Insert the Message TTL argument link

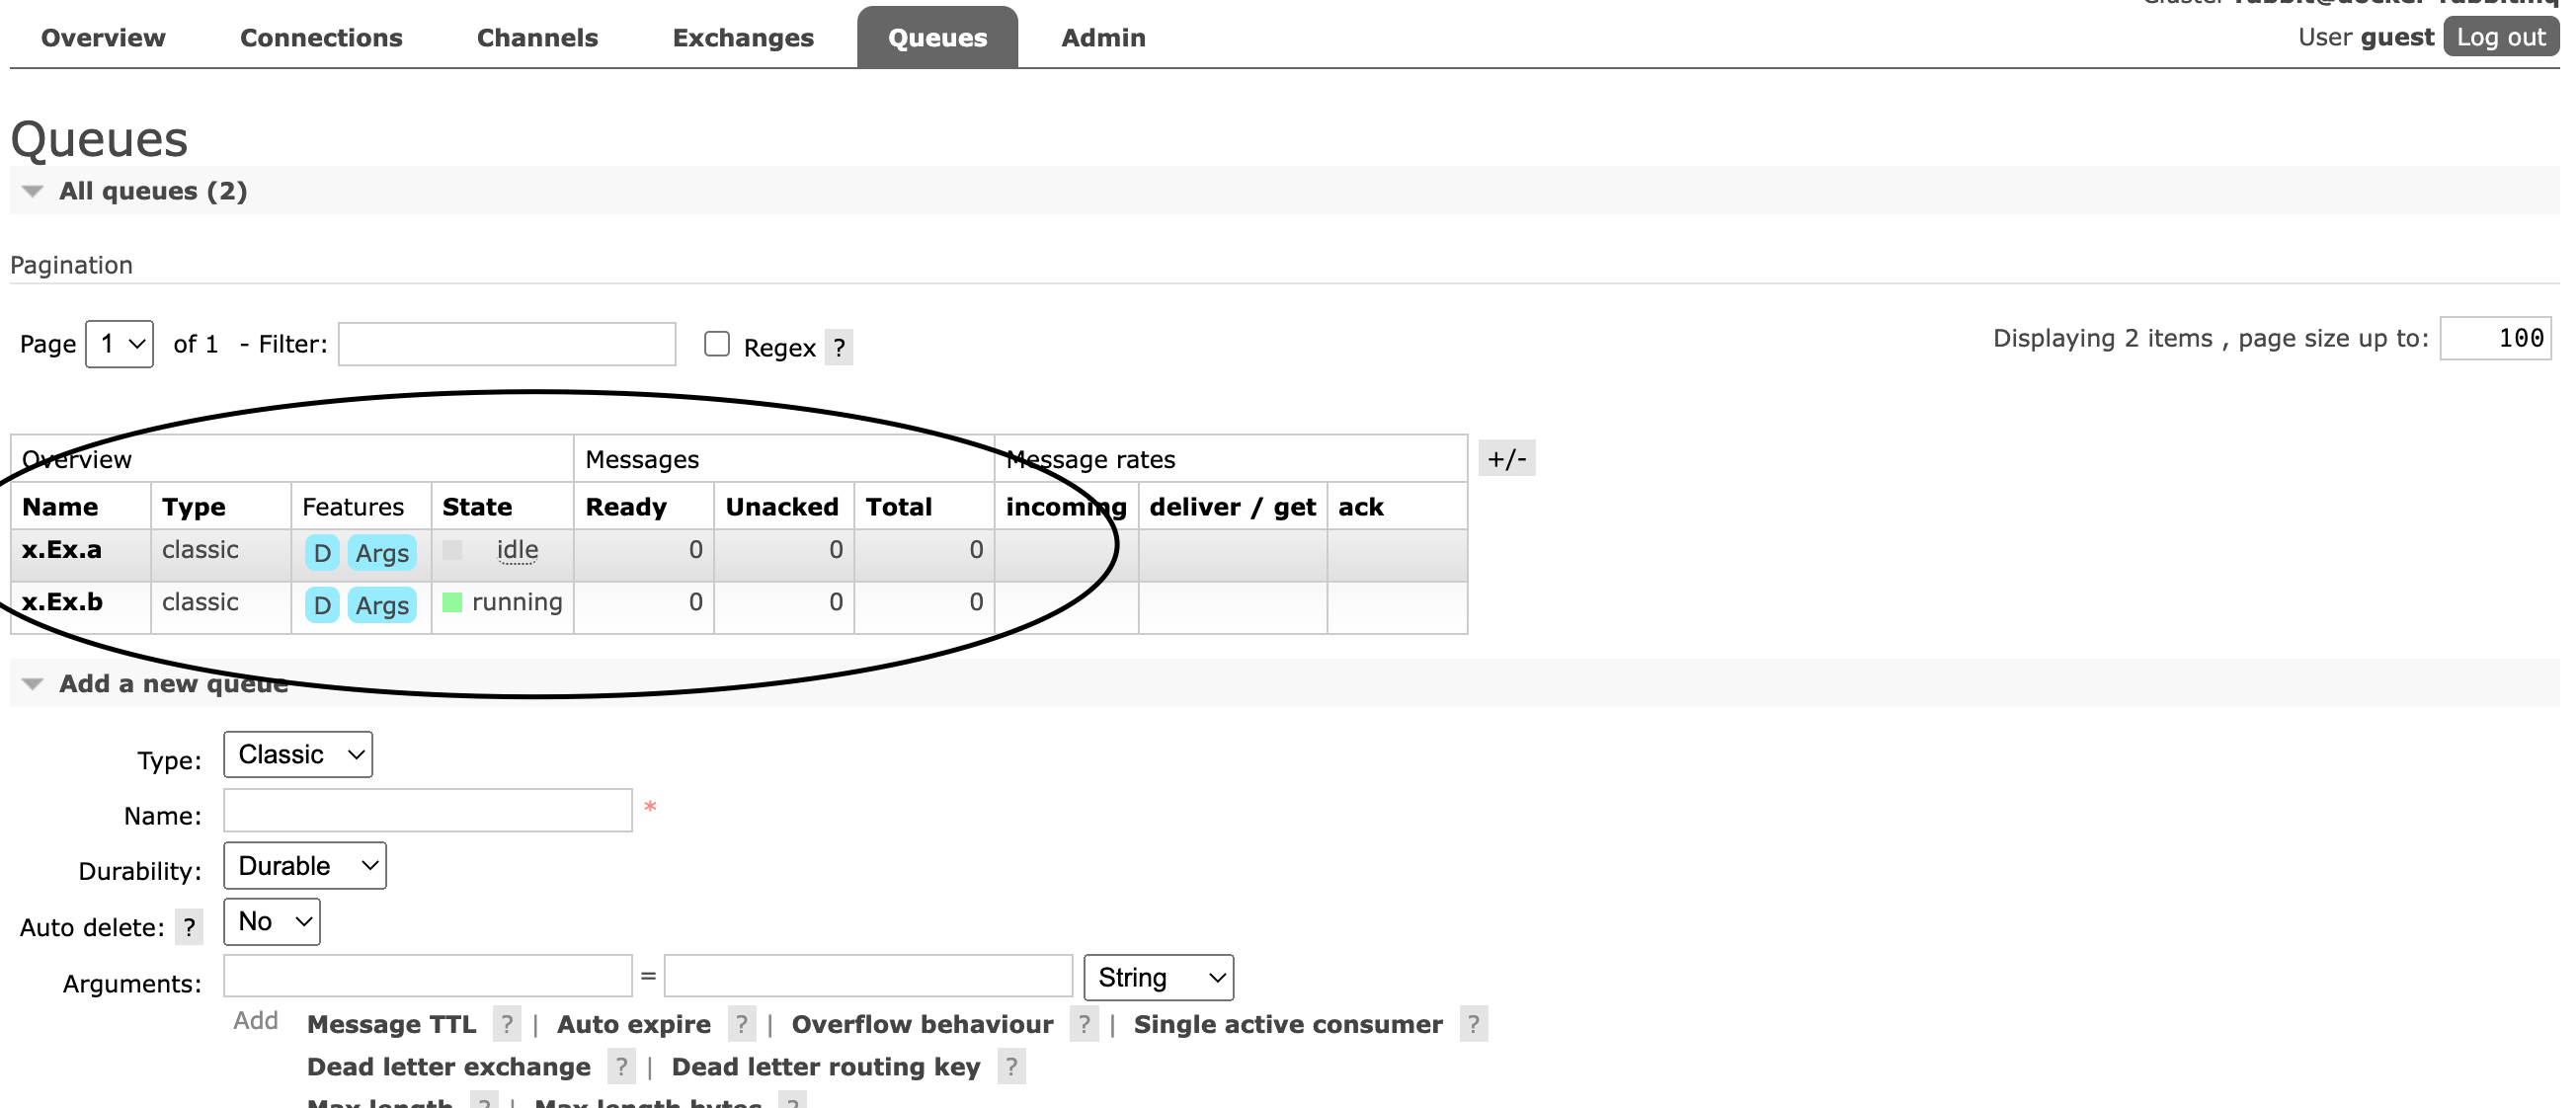pyautogui.click(x=392, y=1025)
